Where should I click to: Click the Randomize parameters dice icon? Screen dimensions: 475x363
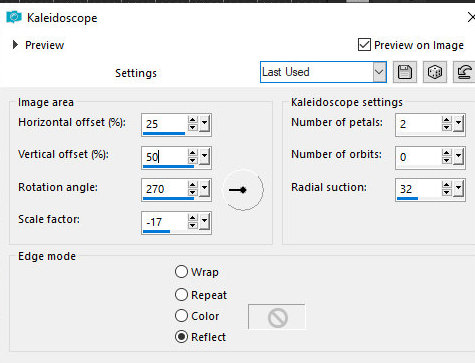point(435,72)
